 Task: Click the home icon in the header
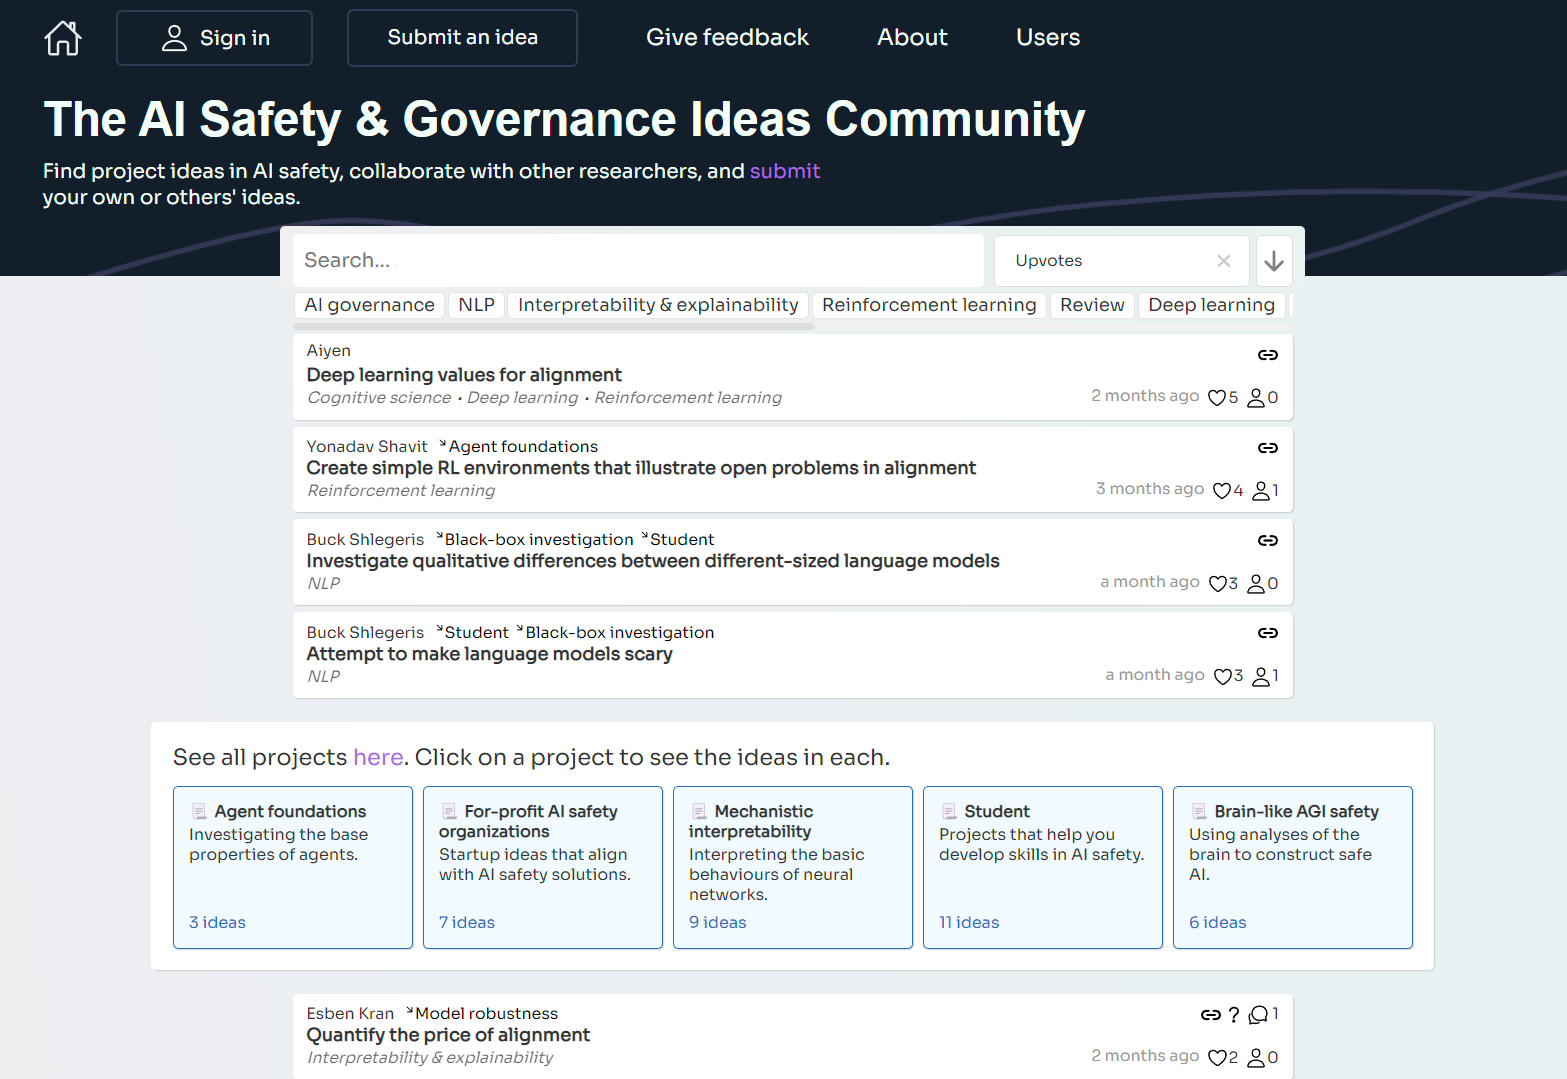pyautogui.click(x=62, y=38)
